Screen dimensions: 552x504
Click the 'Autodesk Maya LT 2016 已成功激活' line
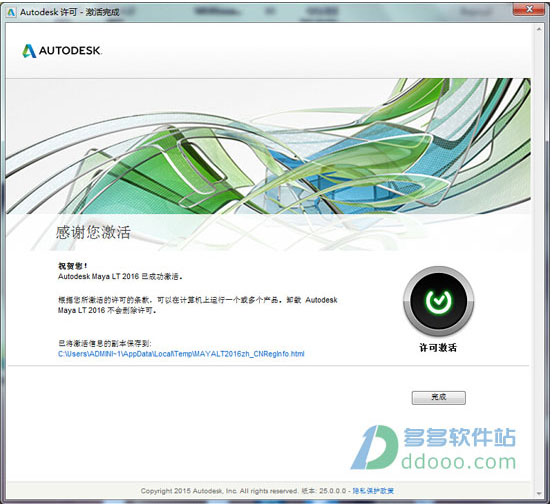120,277
